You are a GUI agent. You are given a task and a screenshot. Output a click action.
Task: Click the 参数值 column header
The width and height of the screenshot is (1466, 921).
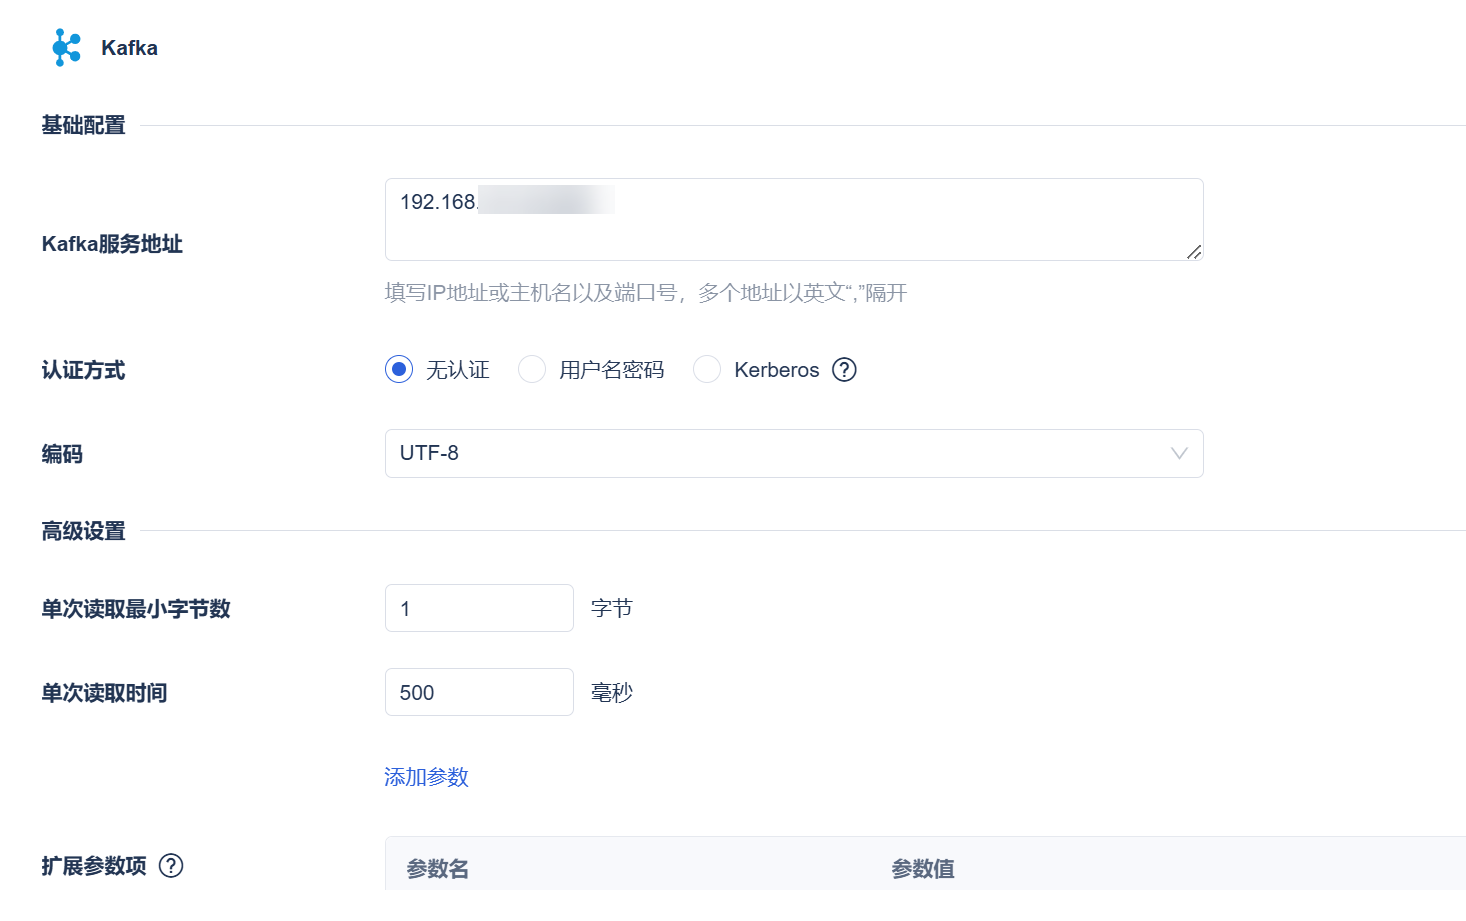point(923,869)
